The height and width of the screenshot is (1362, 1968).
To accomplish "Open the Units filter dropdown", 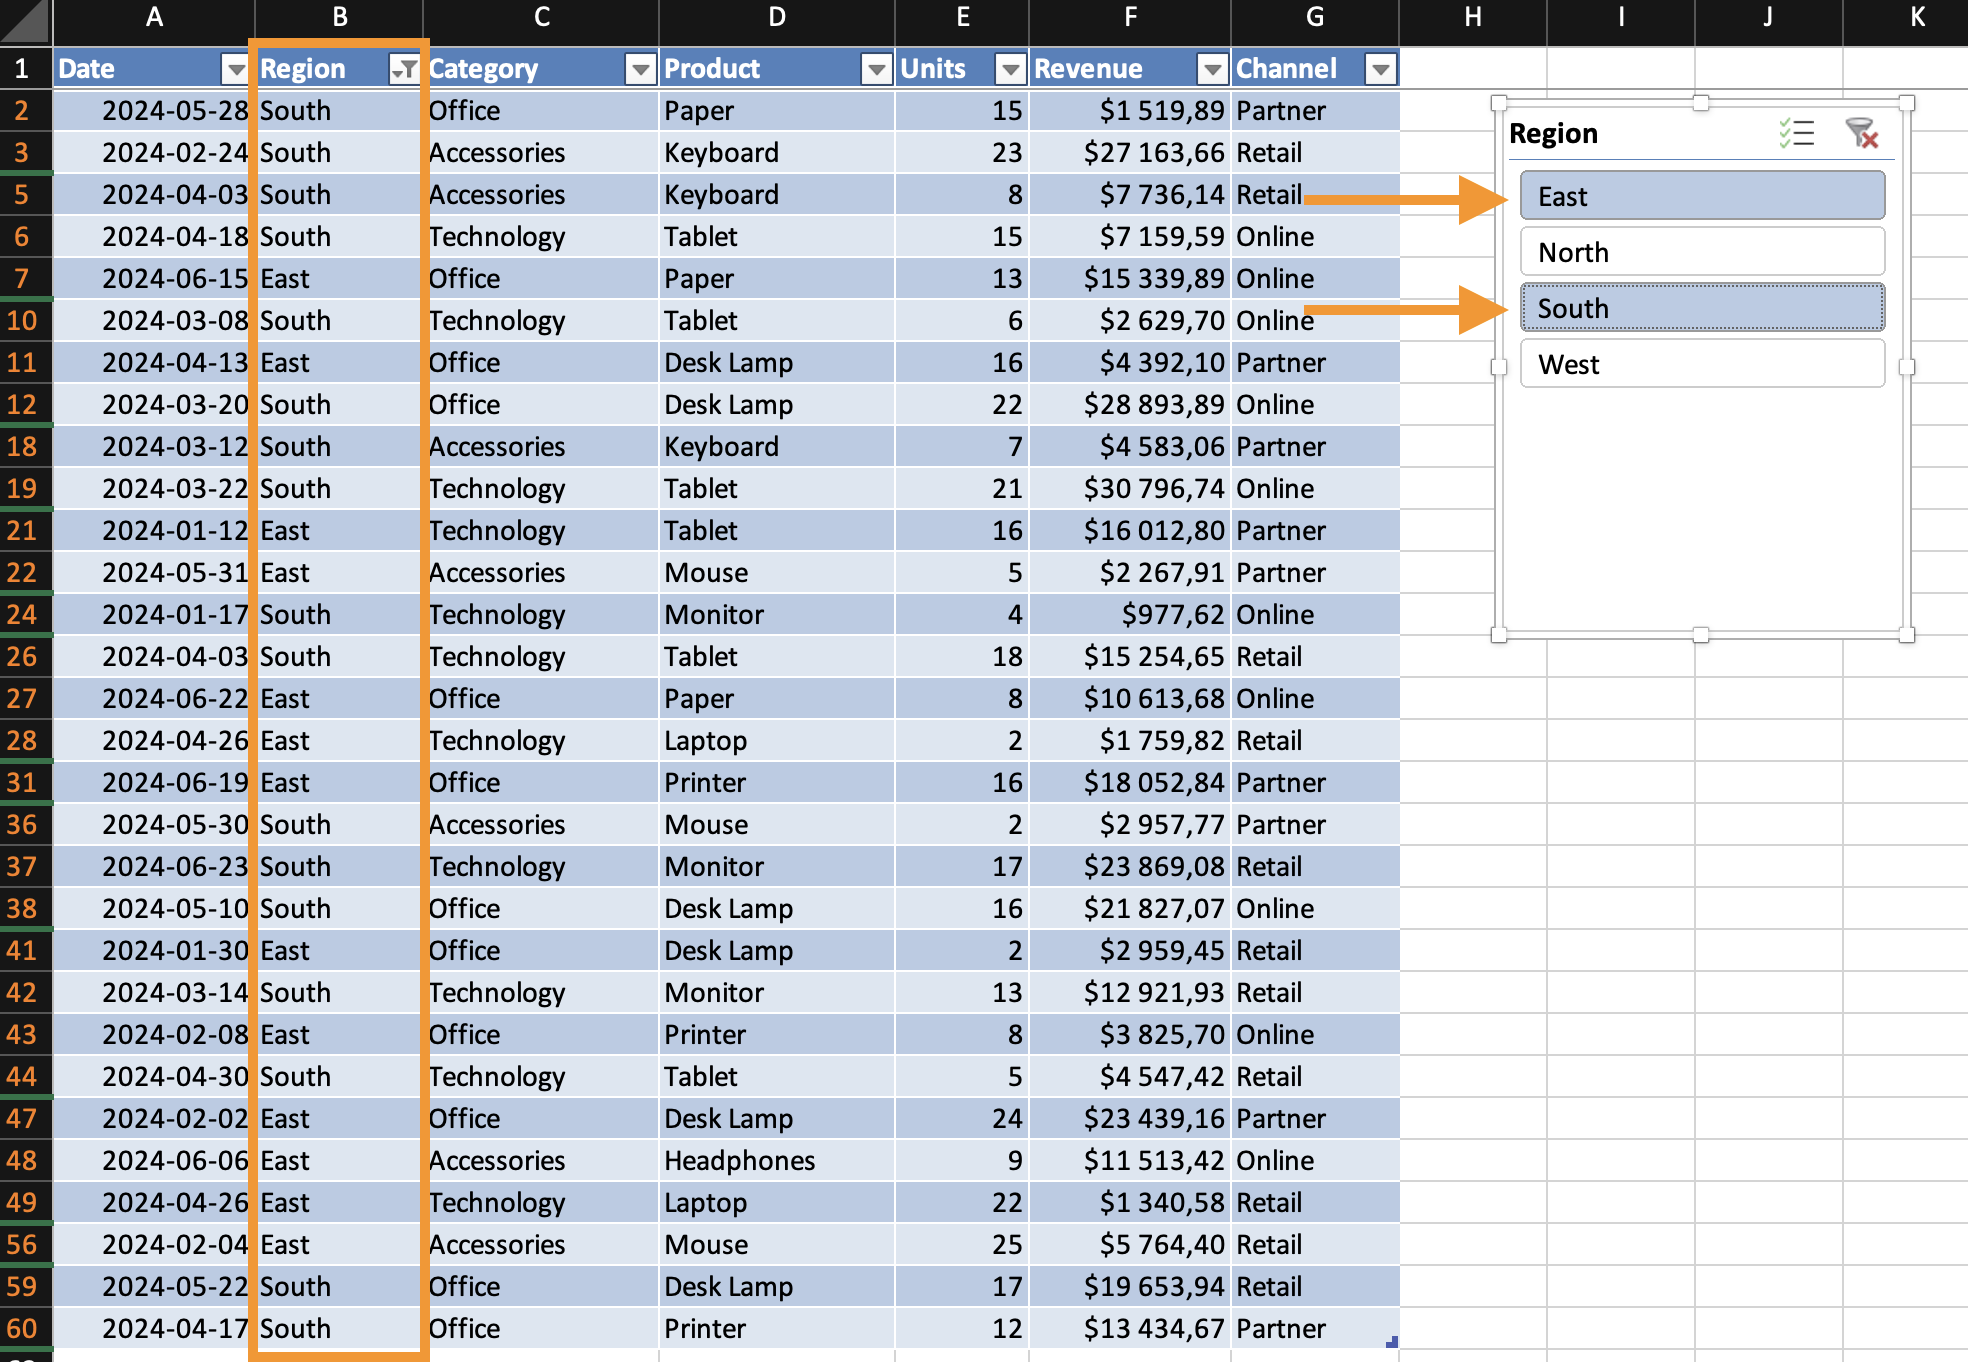I will pyautogui.click(x=1010, y=69).
